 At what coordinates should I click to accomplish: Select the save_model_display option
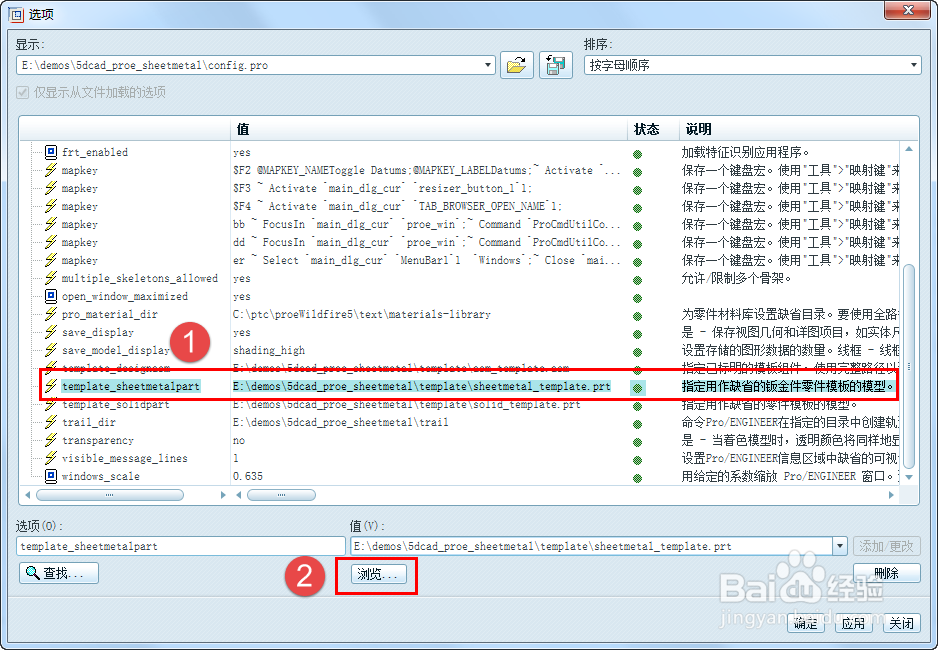(115, 350)
